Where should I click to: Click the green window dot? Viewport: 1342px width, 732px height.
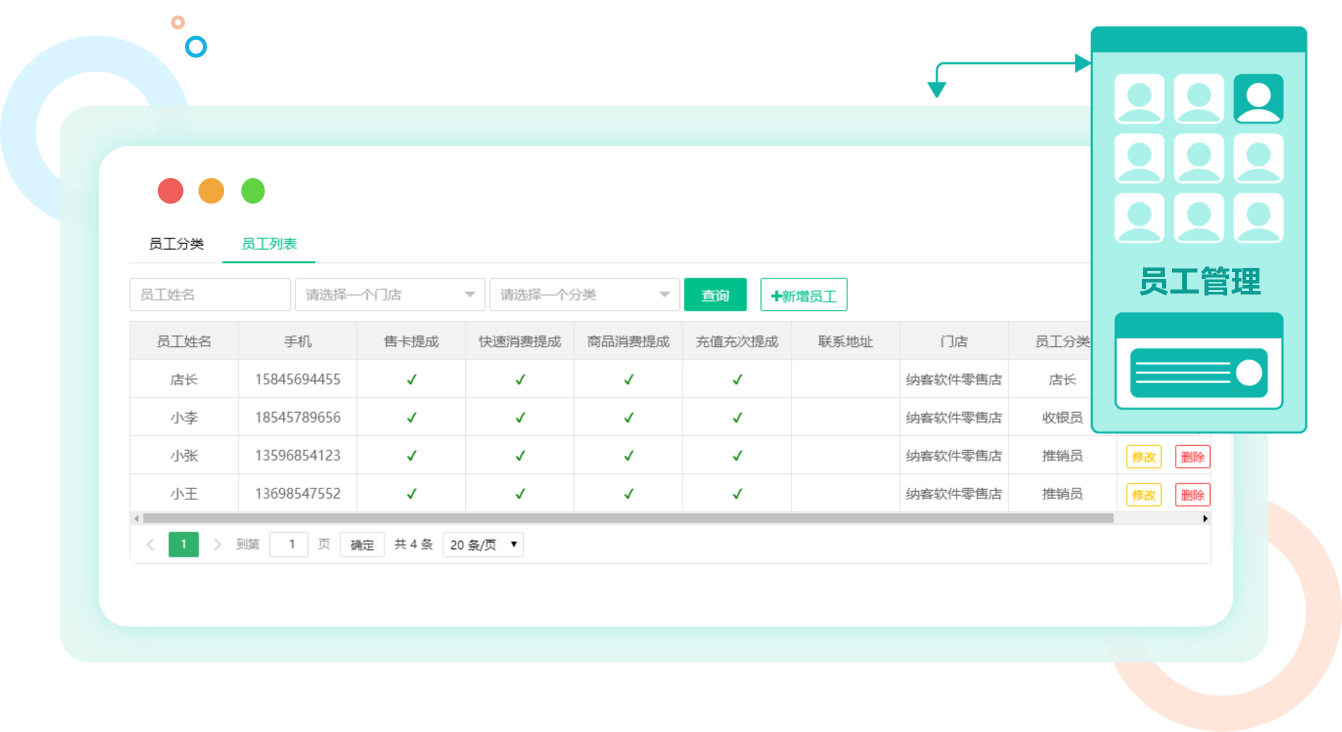click(x=253, y=191)
